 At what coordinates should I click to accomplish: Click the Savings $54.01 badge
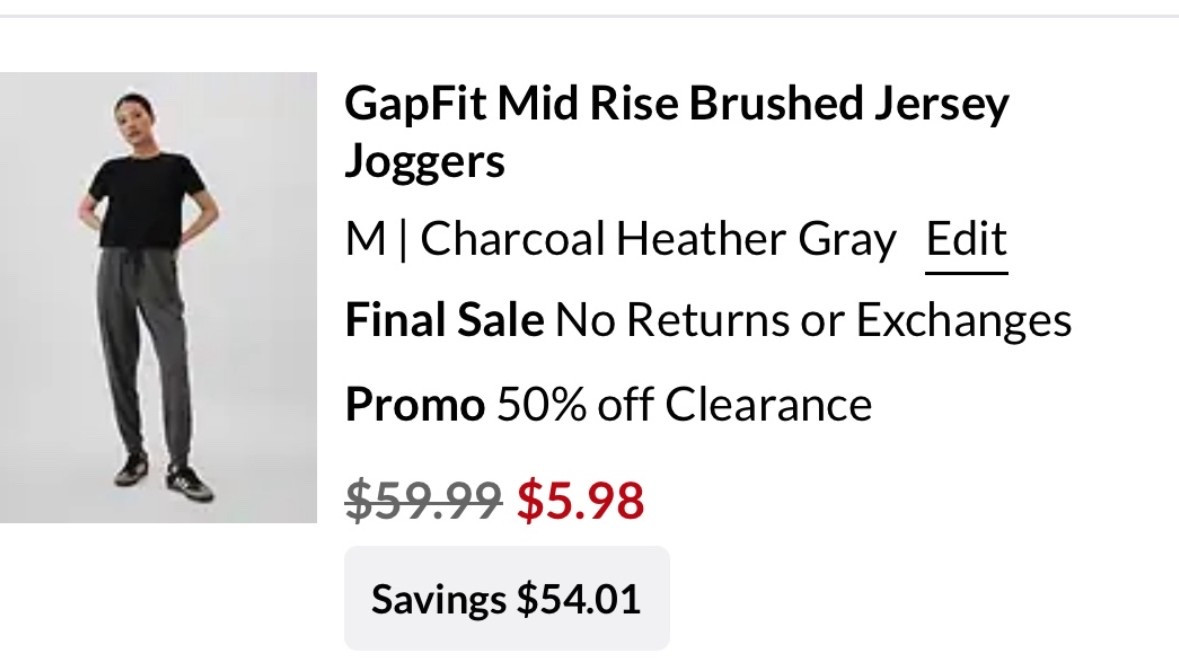(x=506, y=599)
